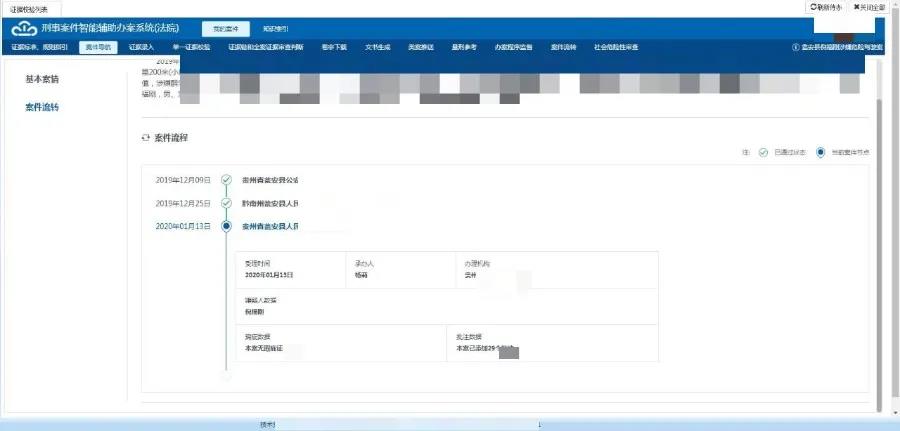Image resolution: width=900 pixels, height=431 pixels.
Task: Open 基本案情 in the left sidebar
Action: point(42,79)
